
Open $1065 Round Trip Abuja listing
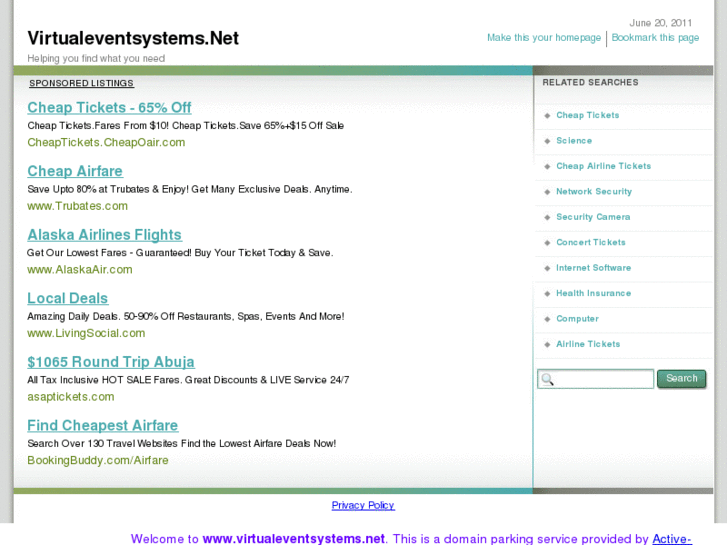111,362
